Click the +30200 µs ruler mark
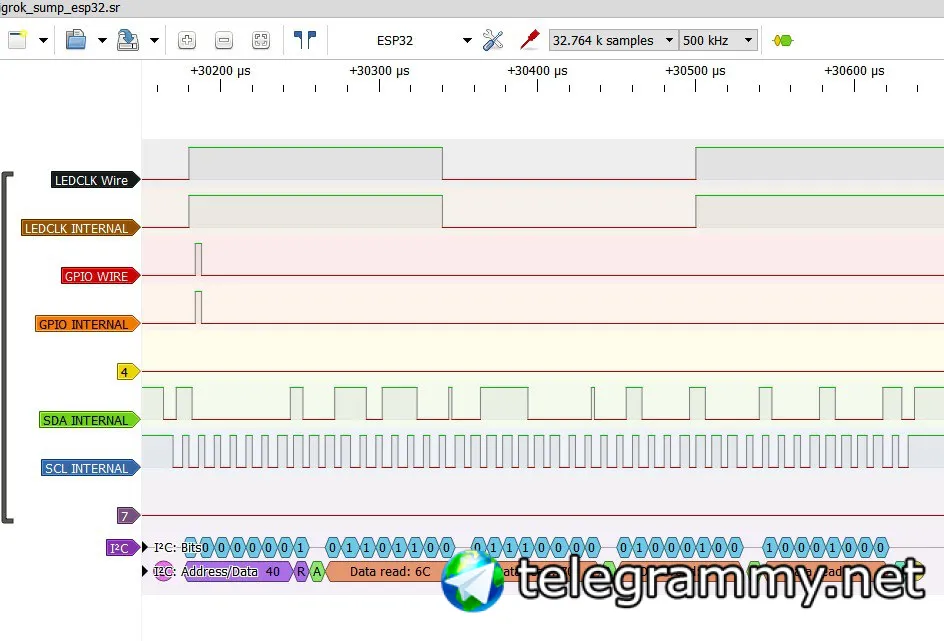This screenshot has width=944, height=641. [x=220, y=70]
